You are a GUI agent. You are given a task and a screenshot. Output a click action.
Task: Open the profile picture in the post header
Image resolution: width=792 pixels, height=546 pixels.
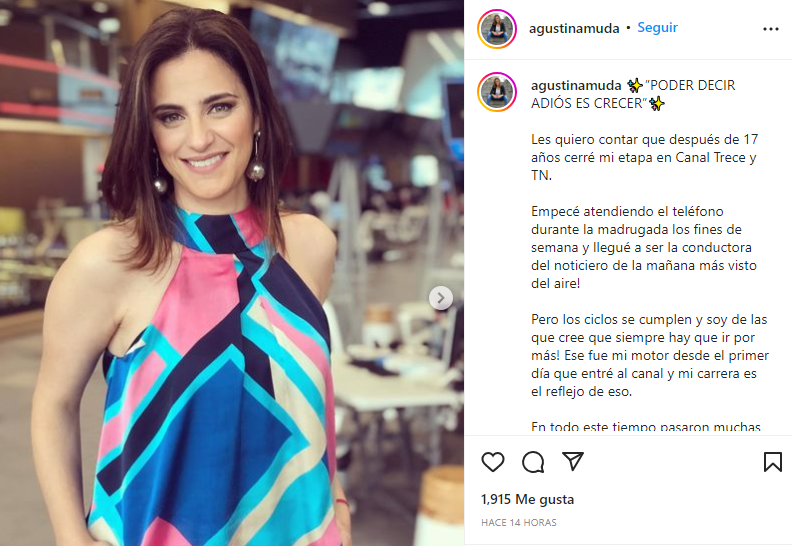(497, 29)
